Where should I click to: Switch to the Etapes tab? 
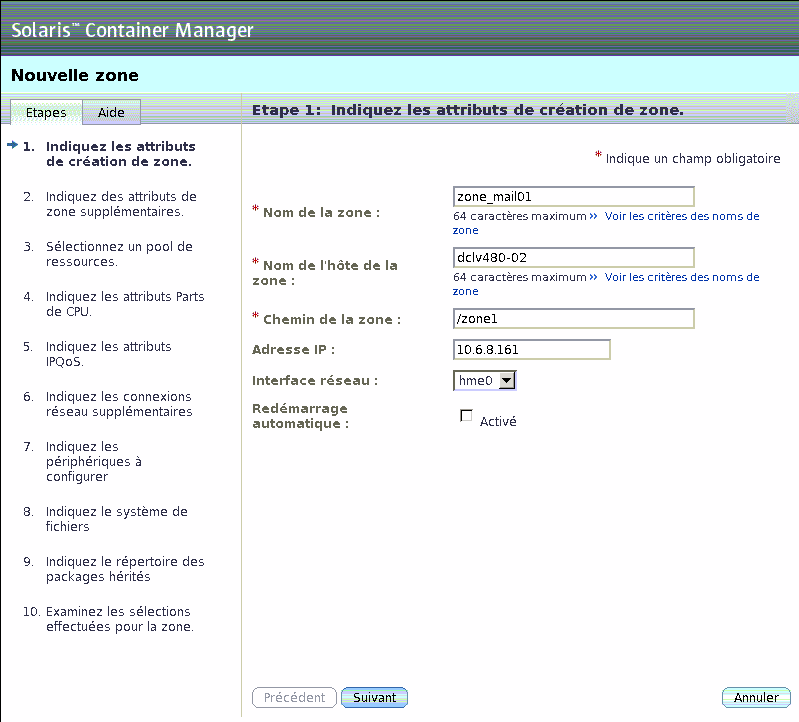coord(46,112)
